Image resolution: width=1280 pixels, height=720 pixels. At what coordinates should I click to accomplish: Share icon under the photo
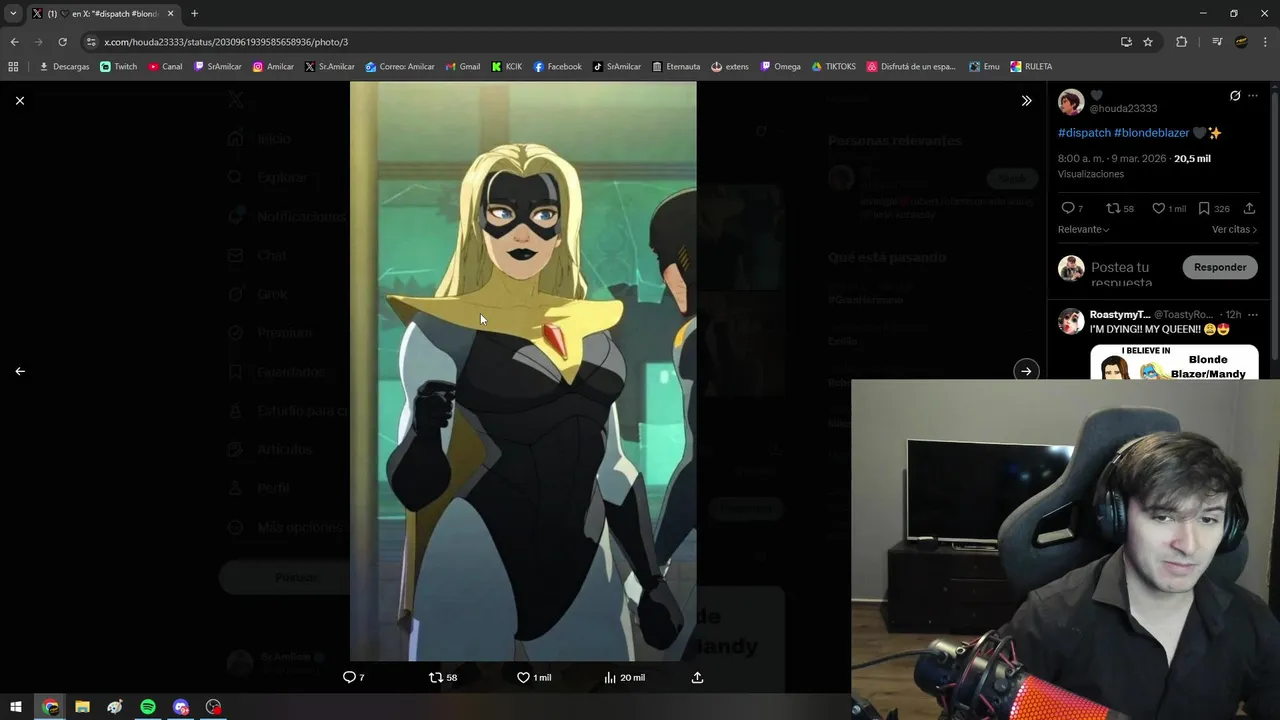pyautogui.click(x=697, y=677)
